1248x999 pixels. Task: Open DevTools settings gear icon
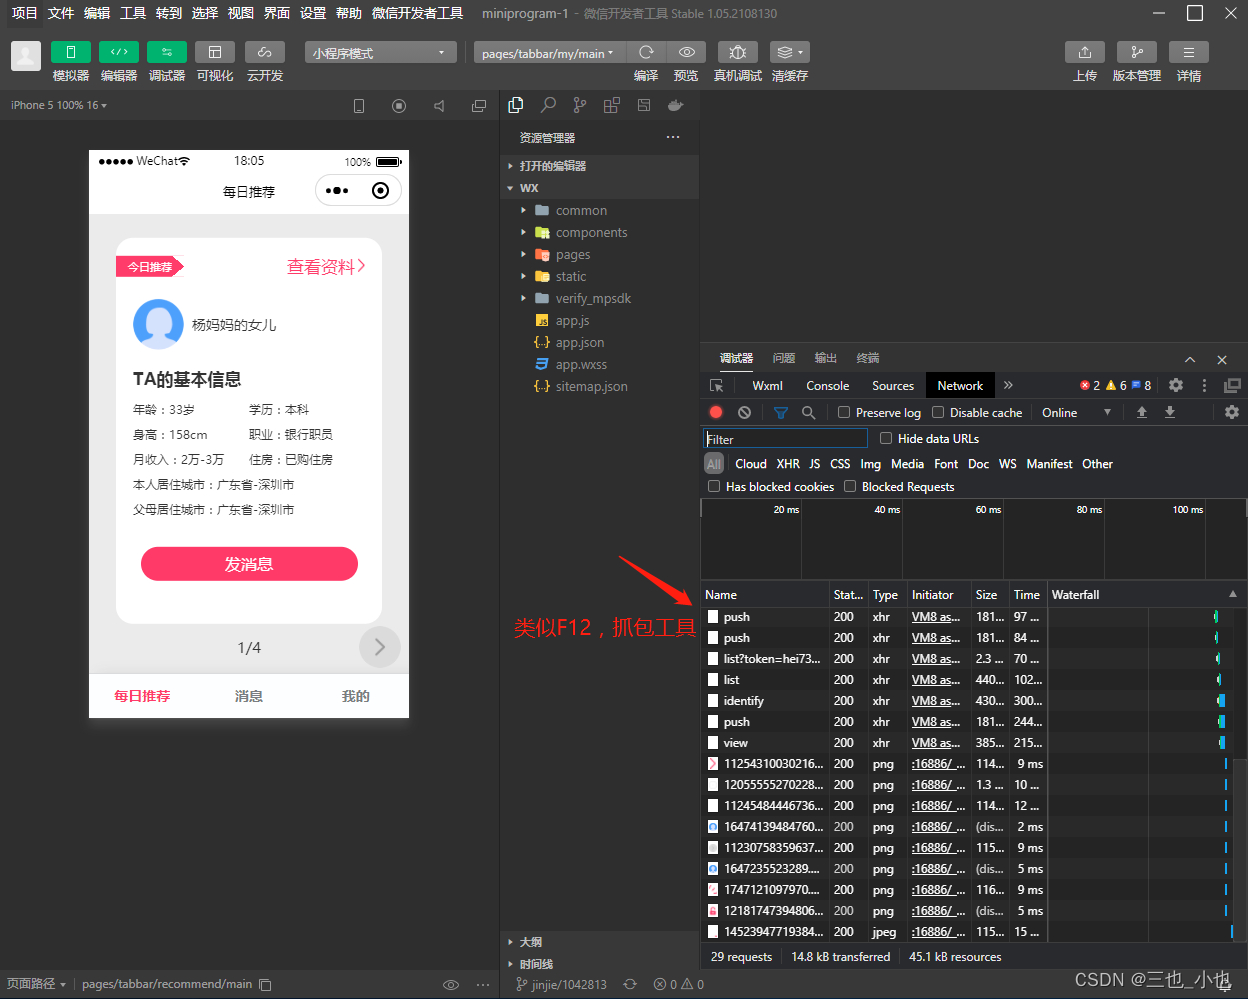[1176, 385]
